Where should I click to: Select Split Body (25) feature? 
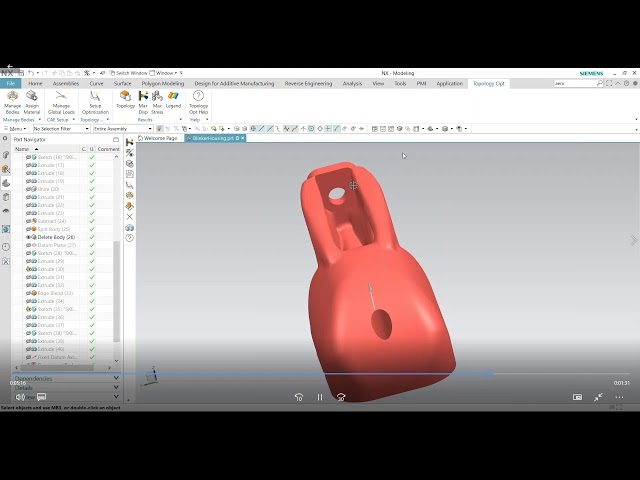(x=53, y=229)
